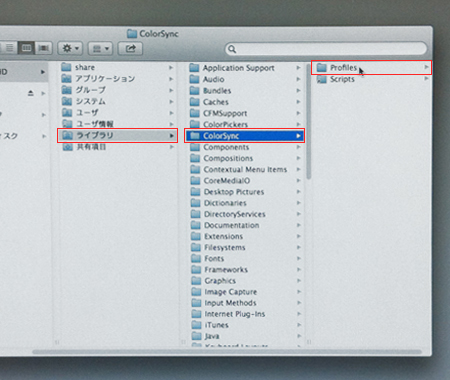Open the Graphics folder
The width and height of the screenshot is (450, 380).
pyautogui.click(x=245, y=281)
